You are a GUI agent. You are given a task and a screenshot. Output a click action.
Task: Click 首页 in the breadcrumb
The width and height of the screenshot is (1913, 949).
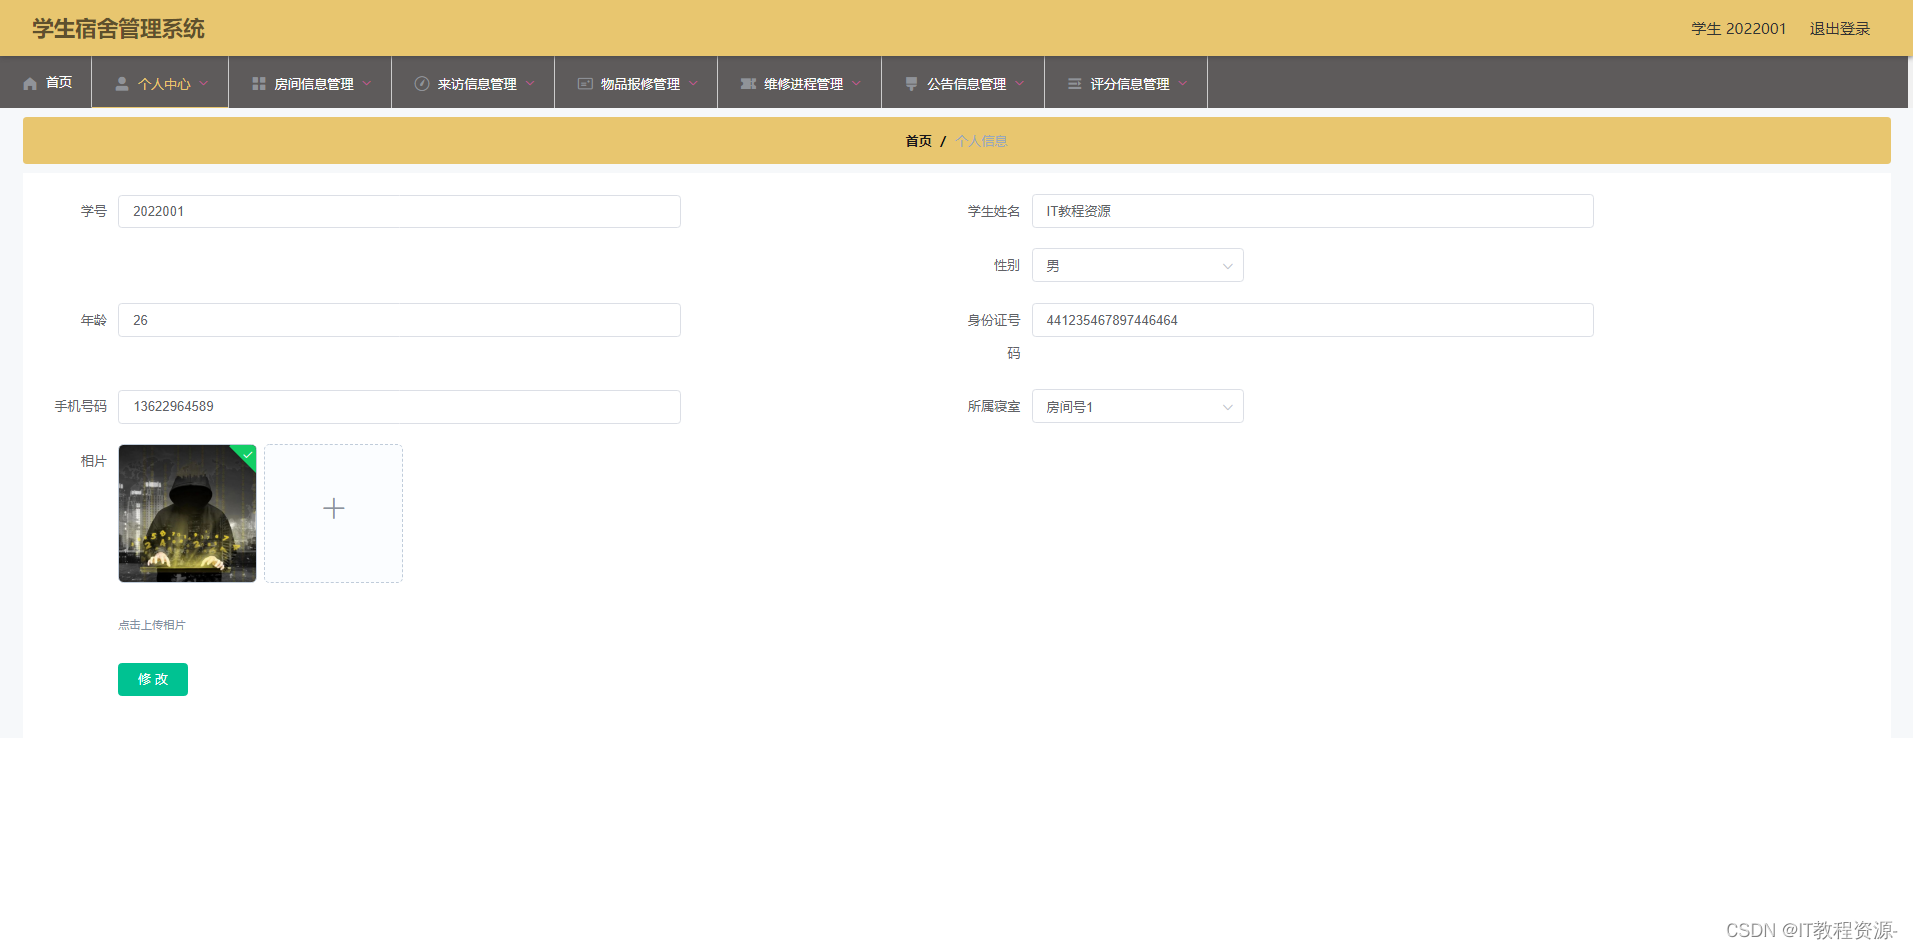point(918,141)
